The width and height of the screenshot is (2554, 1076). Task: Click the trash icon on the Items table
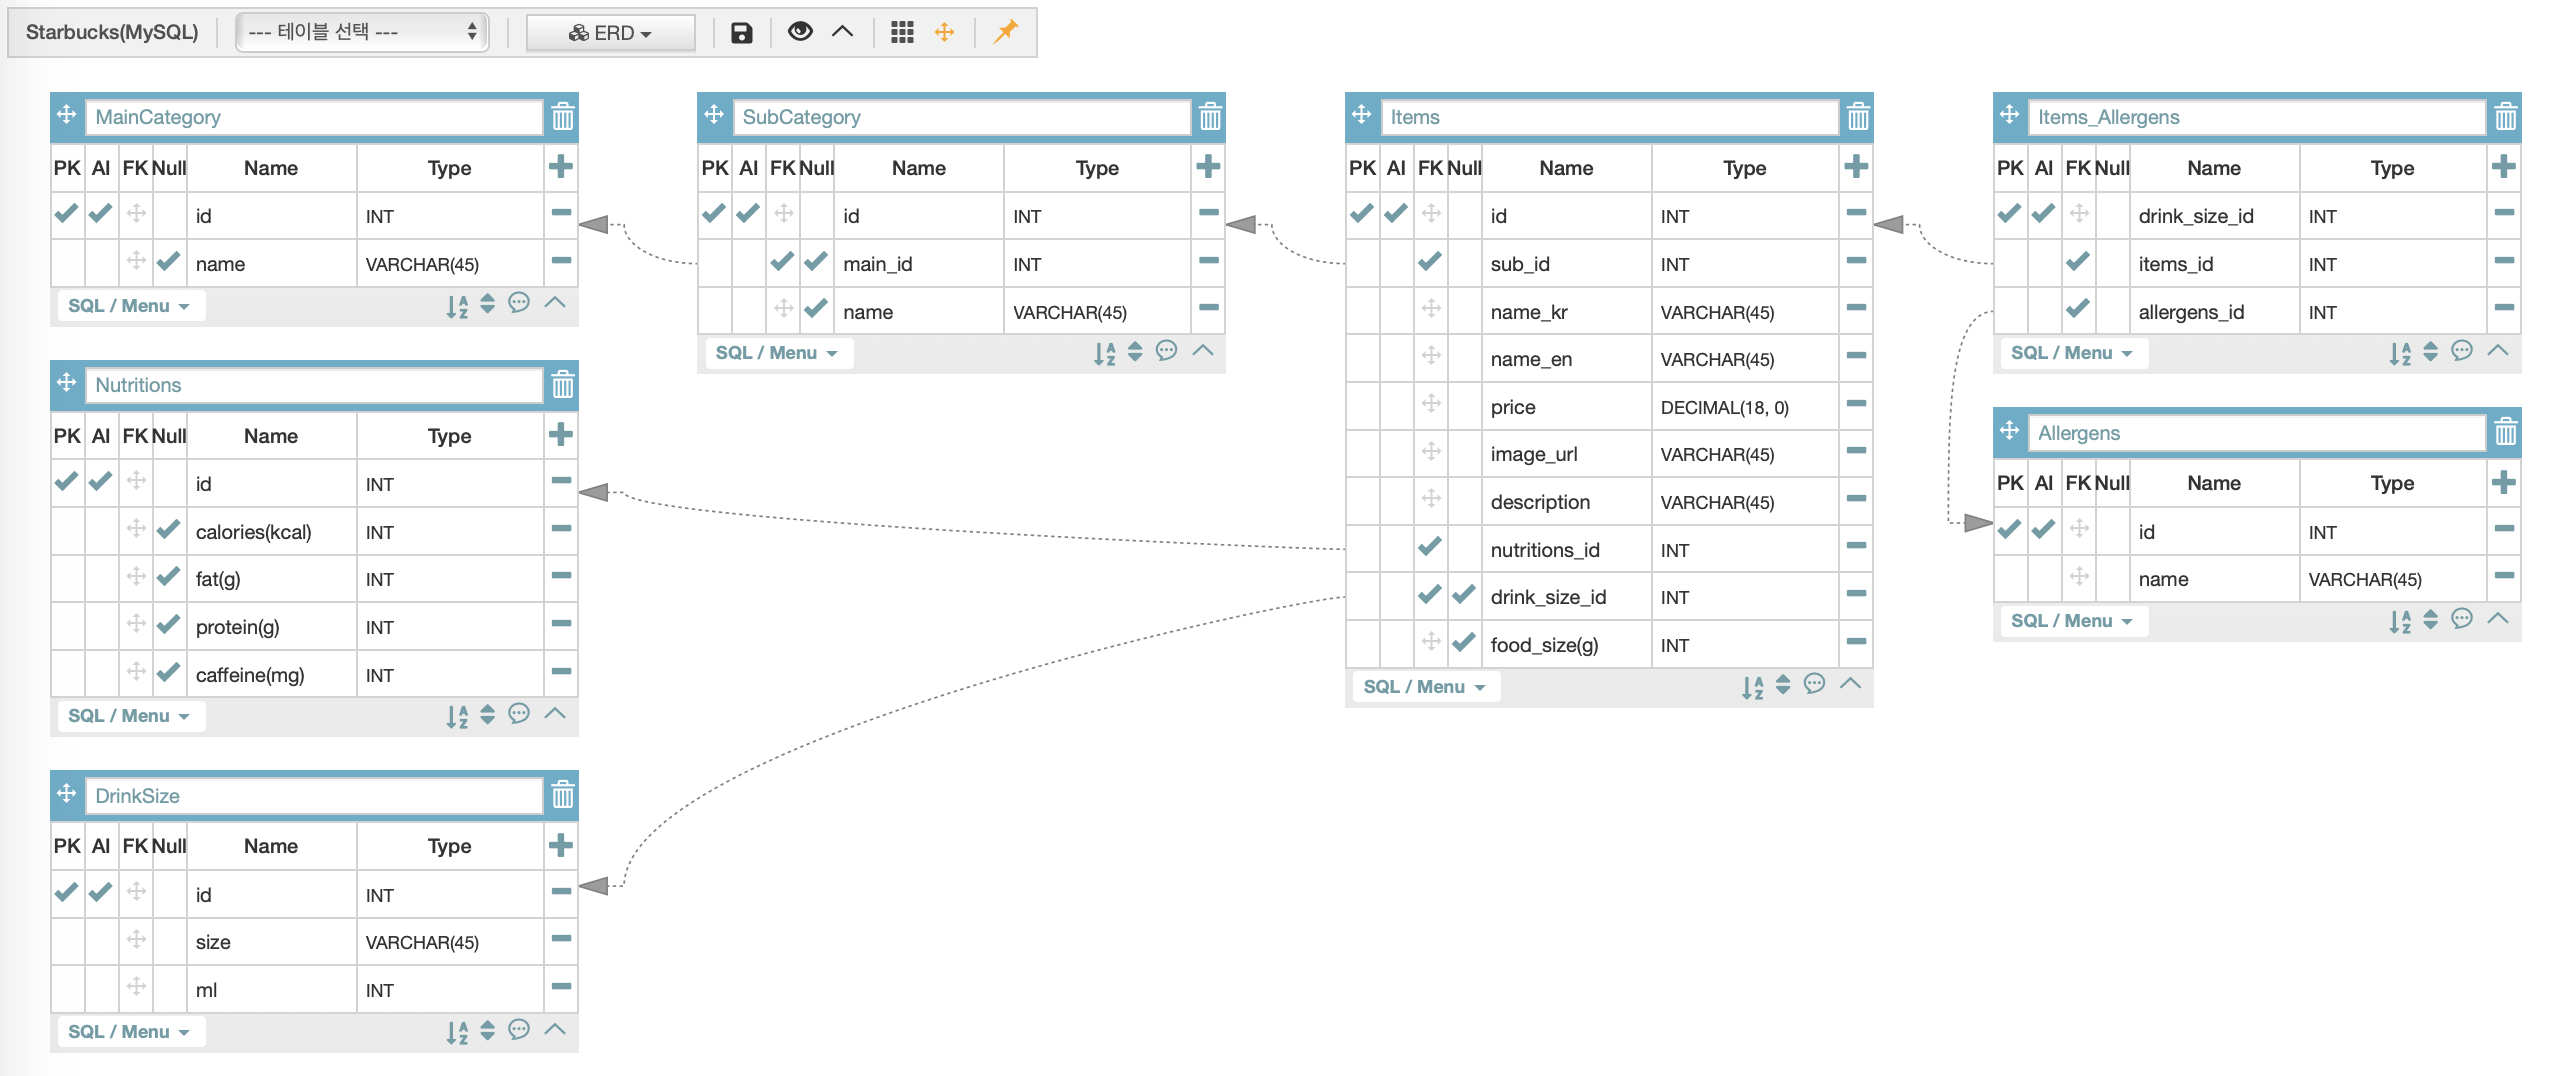1857,117
